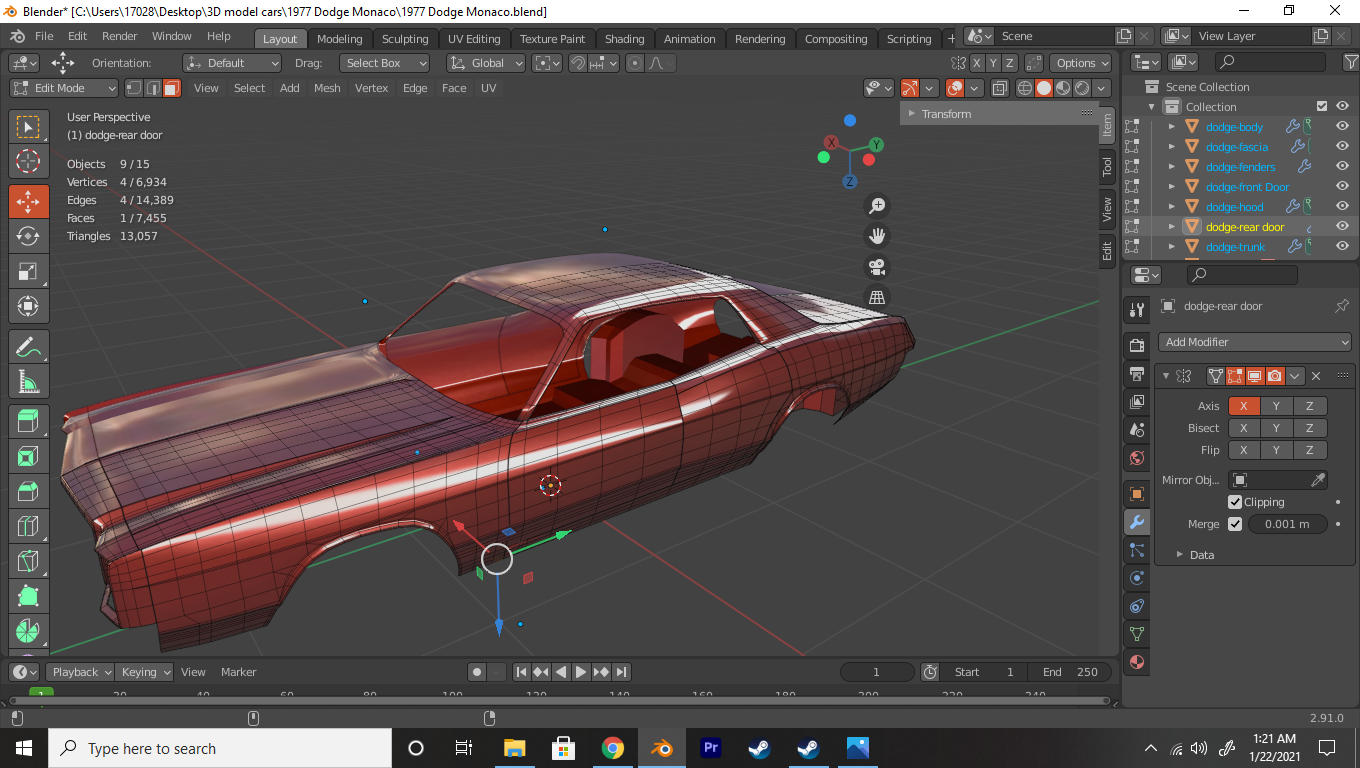Switch to vertex select mode

(x=136, y=88)
